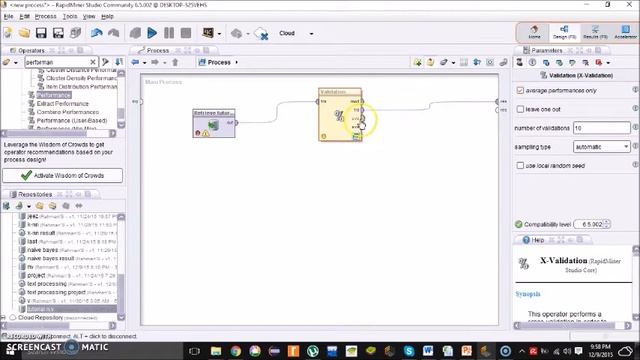
Task: Click the Process breadcrumb
Action: coord(219,62)
